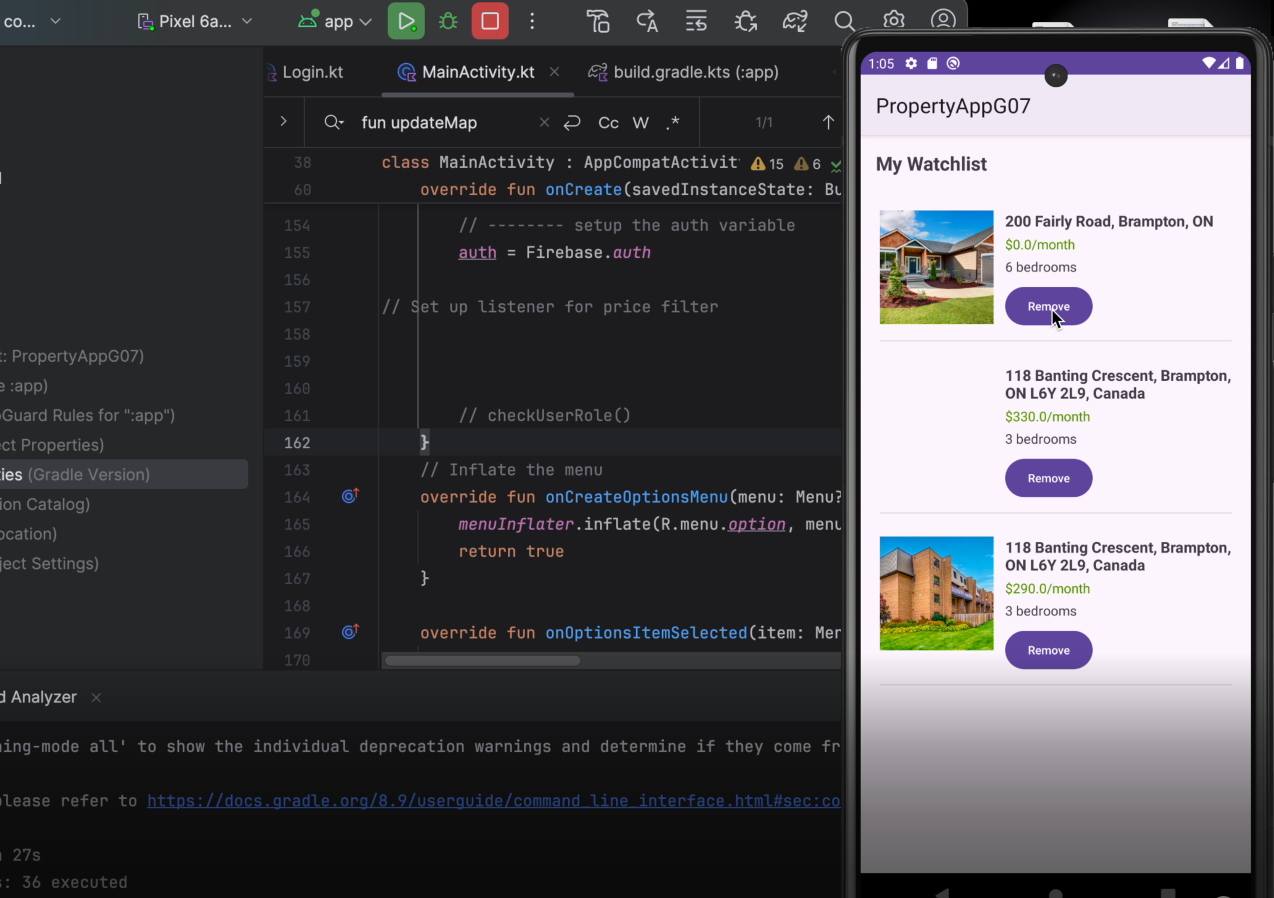This screenshot has height=898, width=1274.
Task: Open the more actions vertical dots menu
Action: [532, 21]
